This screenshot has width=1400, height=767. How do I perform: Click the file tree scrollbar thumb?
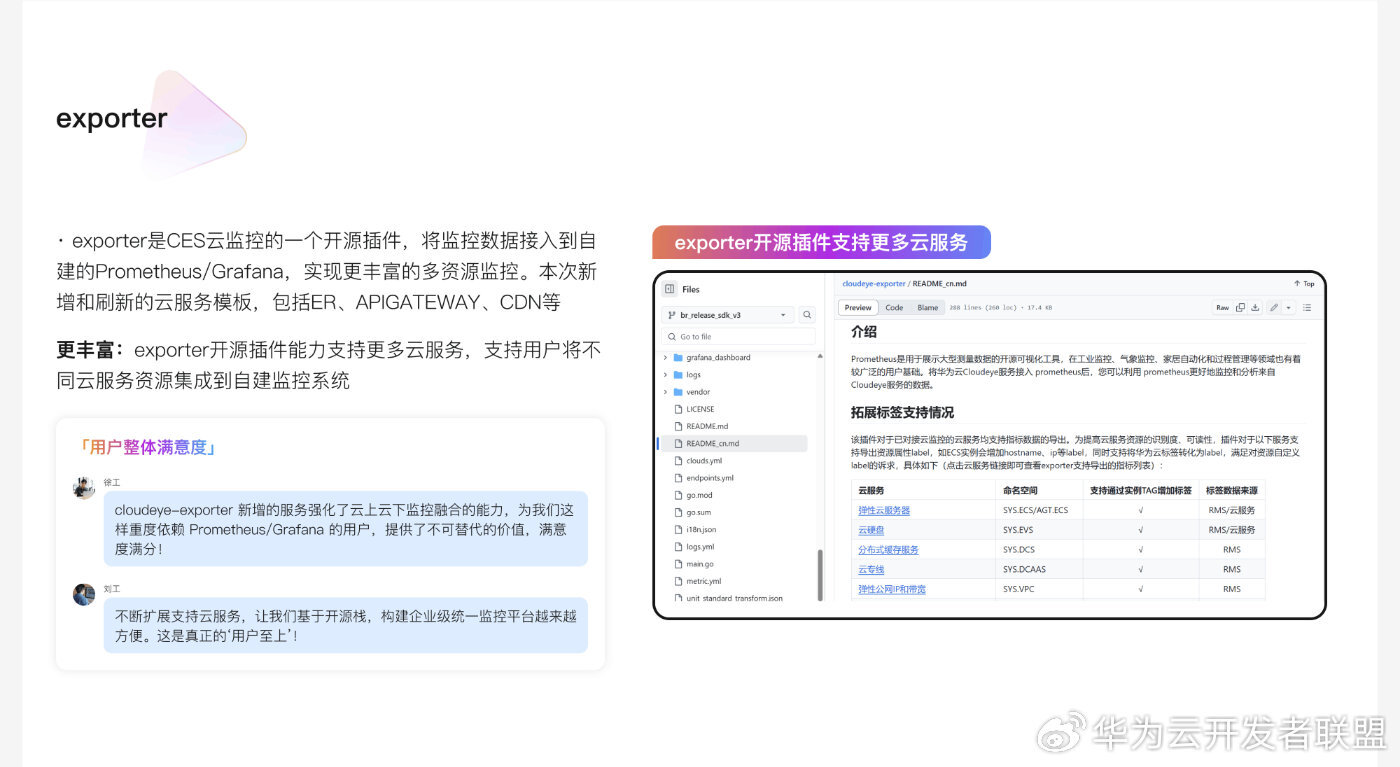820,575
